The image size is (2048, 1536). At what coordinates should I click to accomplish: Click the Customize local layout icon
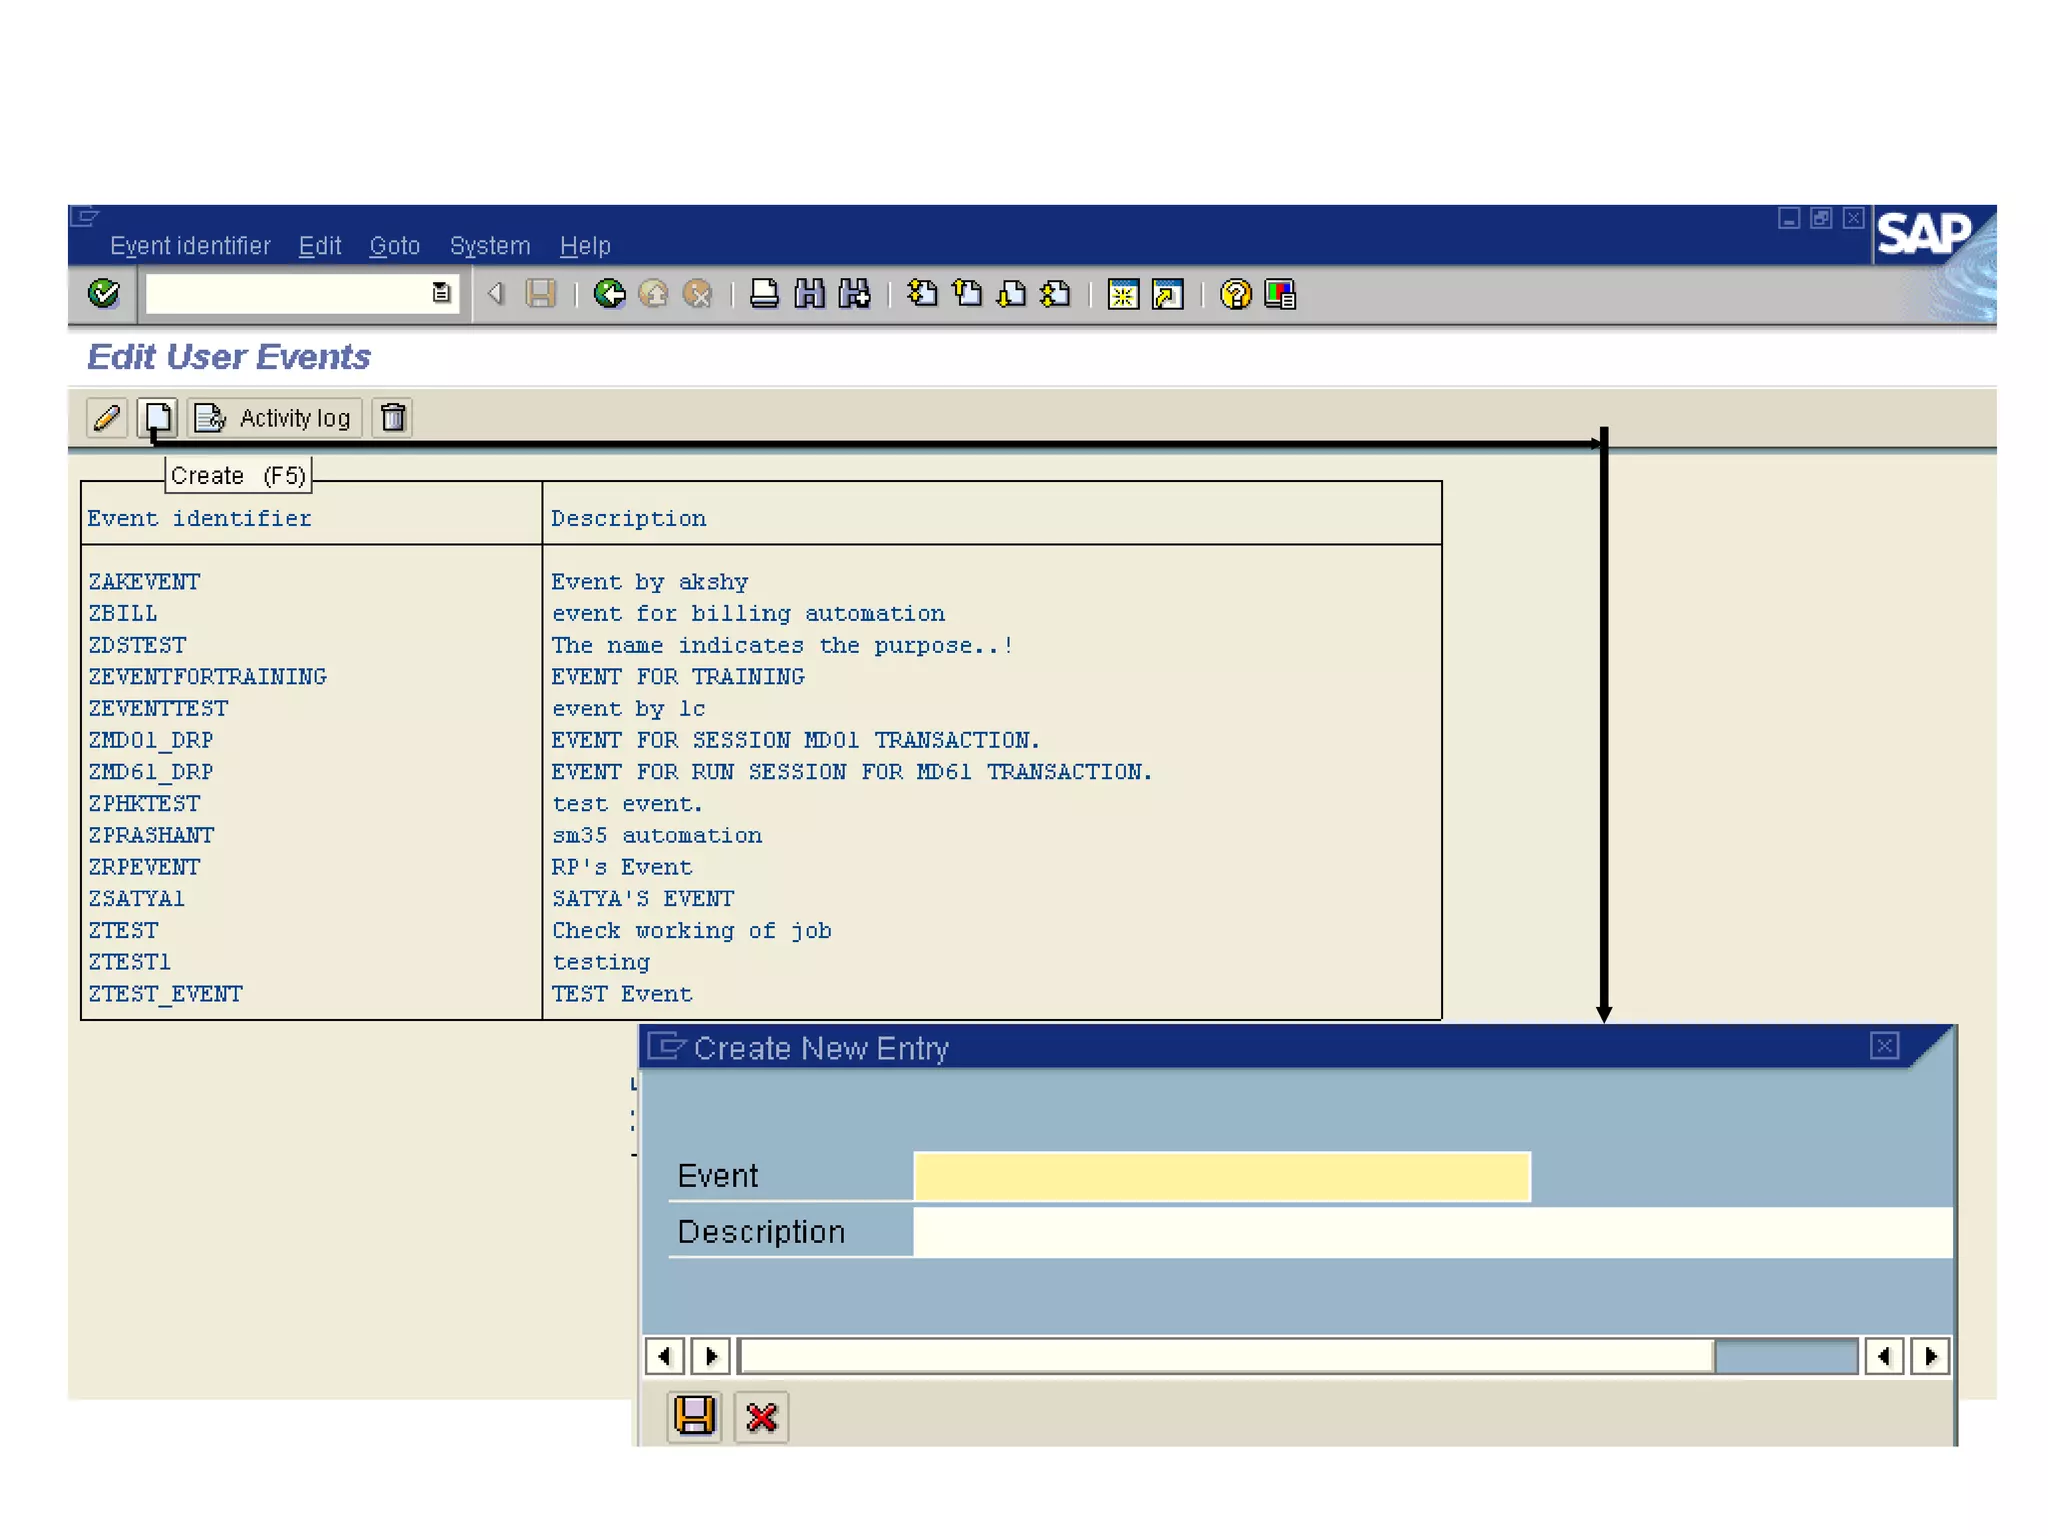point(1280,294)
